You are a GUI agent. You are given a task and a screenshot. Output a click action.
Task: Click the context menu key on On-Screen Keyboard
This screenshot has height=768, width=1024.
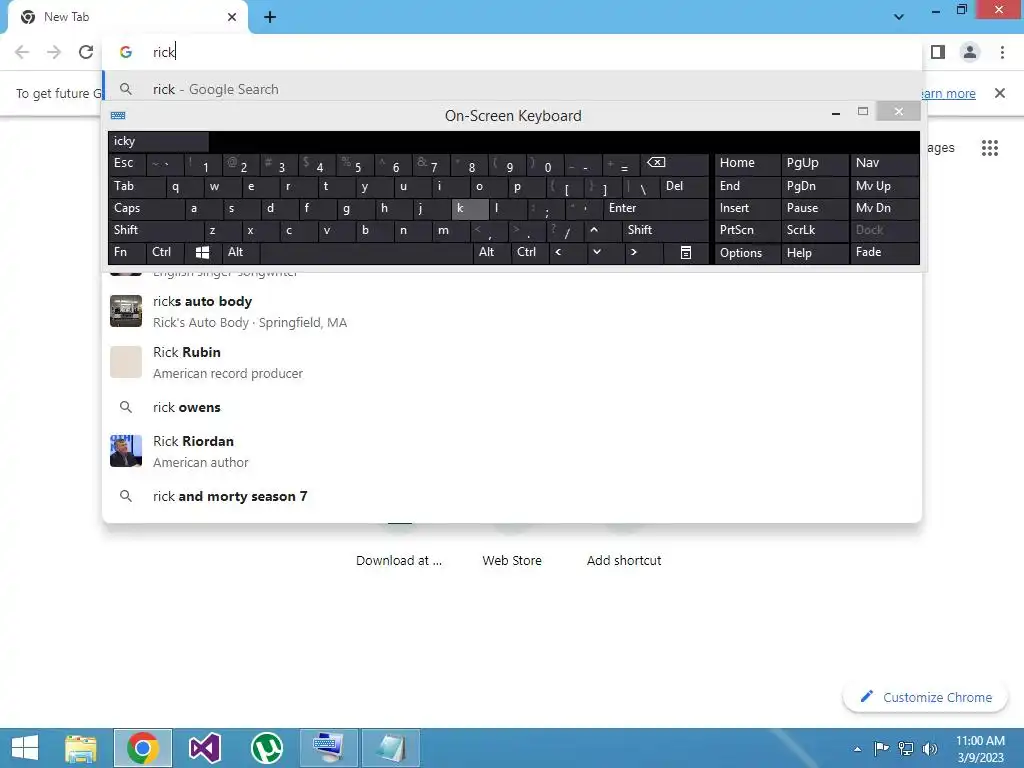click(x=686, y=252)
